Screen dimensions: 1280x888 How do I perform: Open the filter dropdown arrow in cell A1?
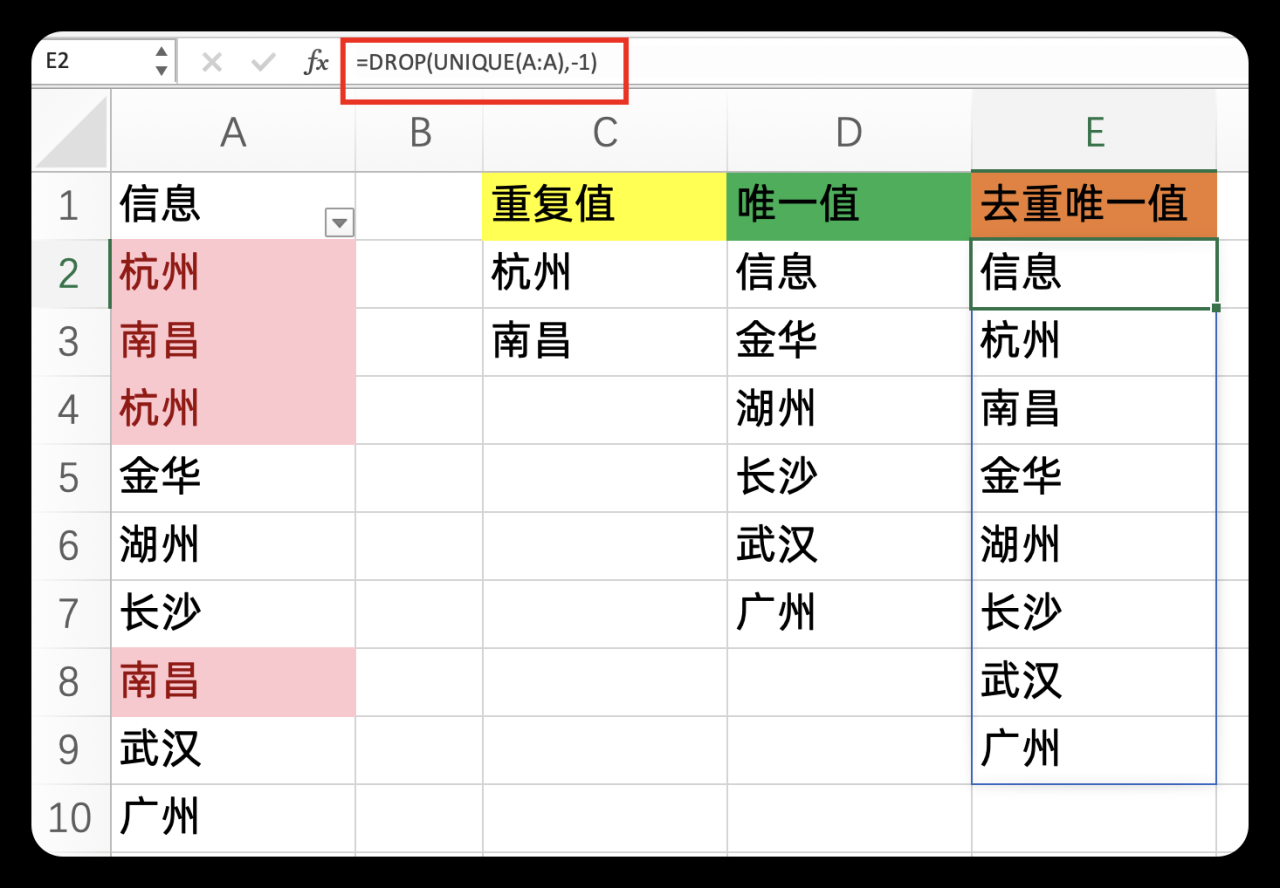point(340,224)
